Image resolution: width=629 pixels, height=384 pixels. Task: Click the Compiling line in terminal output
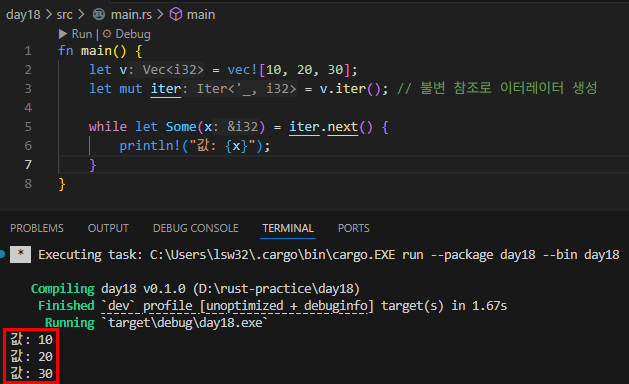coord(195,289)
